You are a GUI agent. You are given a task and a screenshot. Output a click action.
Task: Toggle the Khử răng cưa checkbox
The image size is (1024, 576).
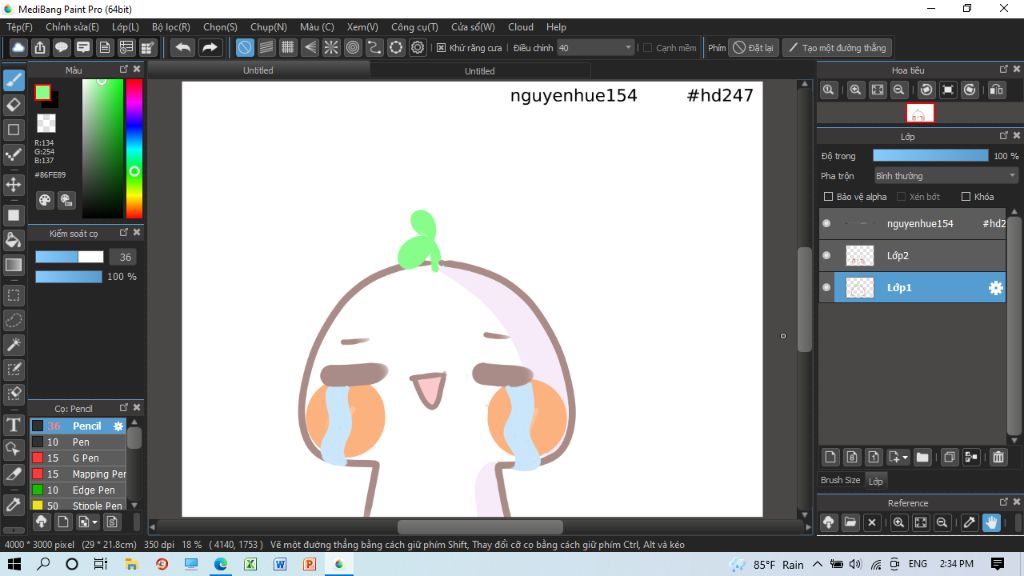(x=441, y=48)
